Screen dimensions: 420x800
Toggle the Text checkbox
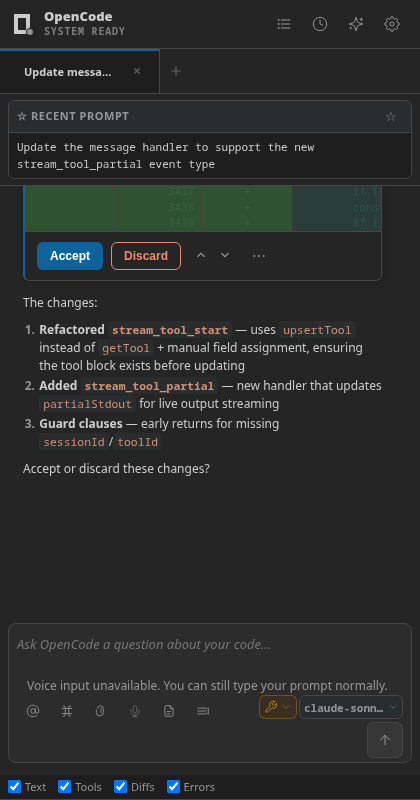tap(15, 786)
